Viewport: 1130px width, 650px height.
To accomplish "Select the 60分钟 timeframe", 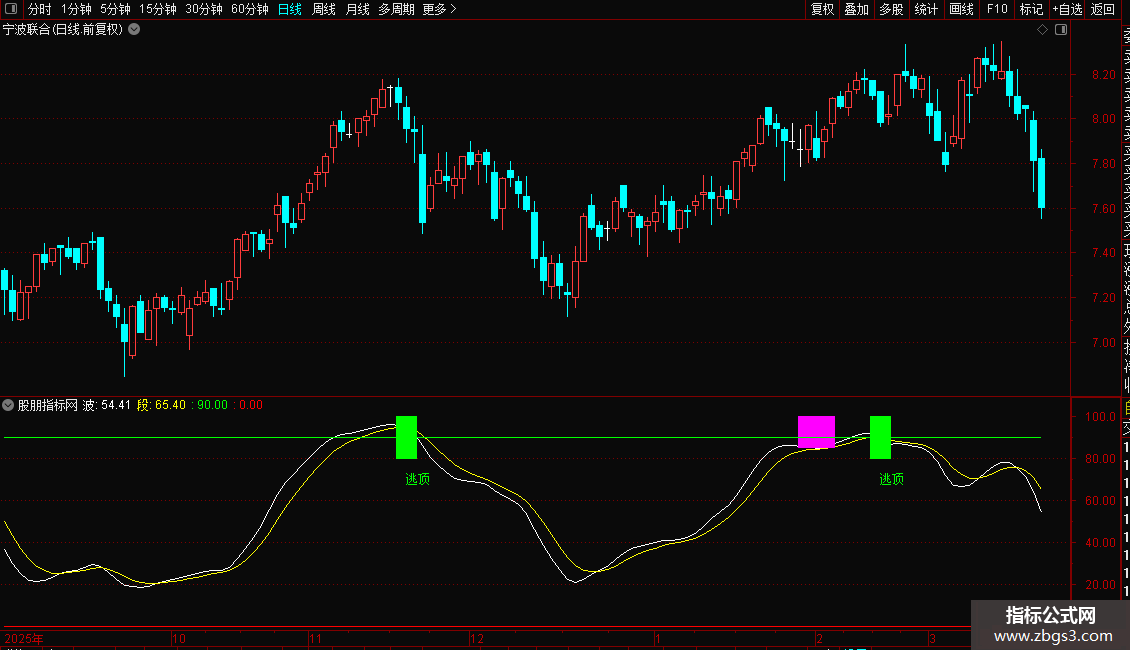I will pos(250,9).
